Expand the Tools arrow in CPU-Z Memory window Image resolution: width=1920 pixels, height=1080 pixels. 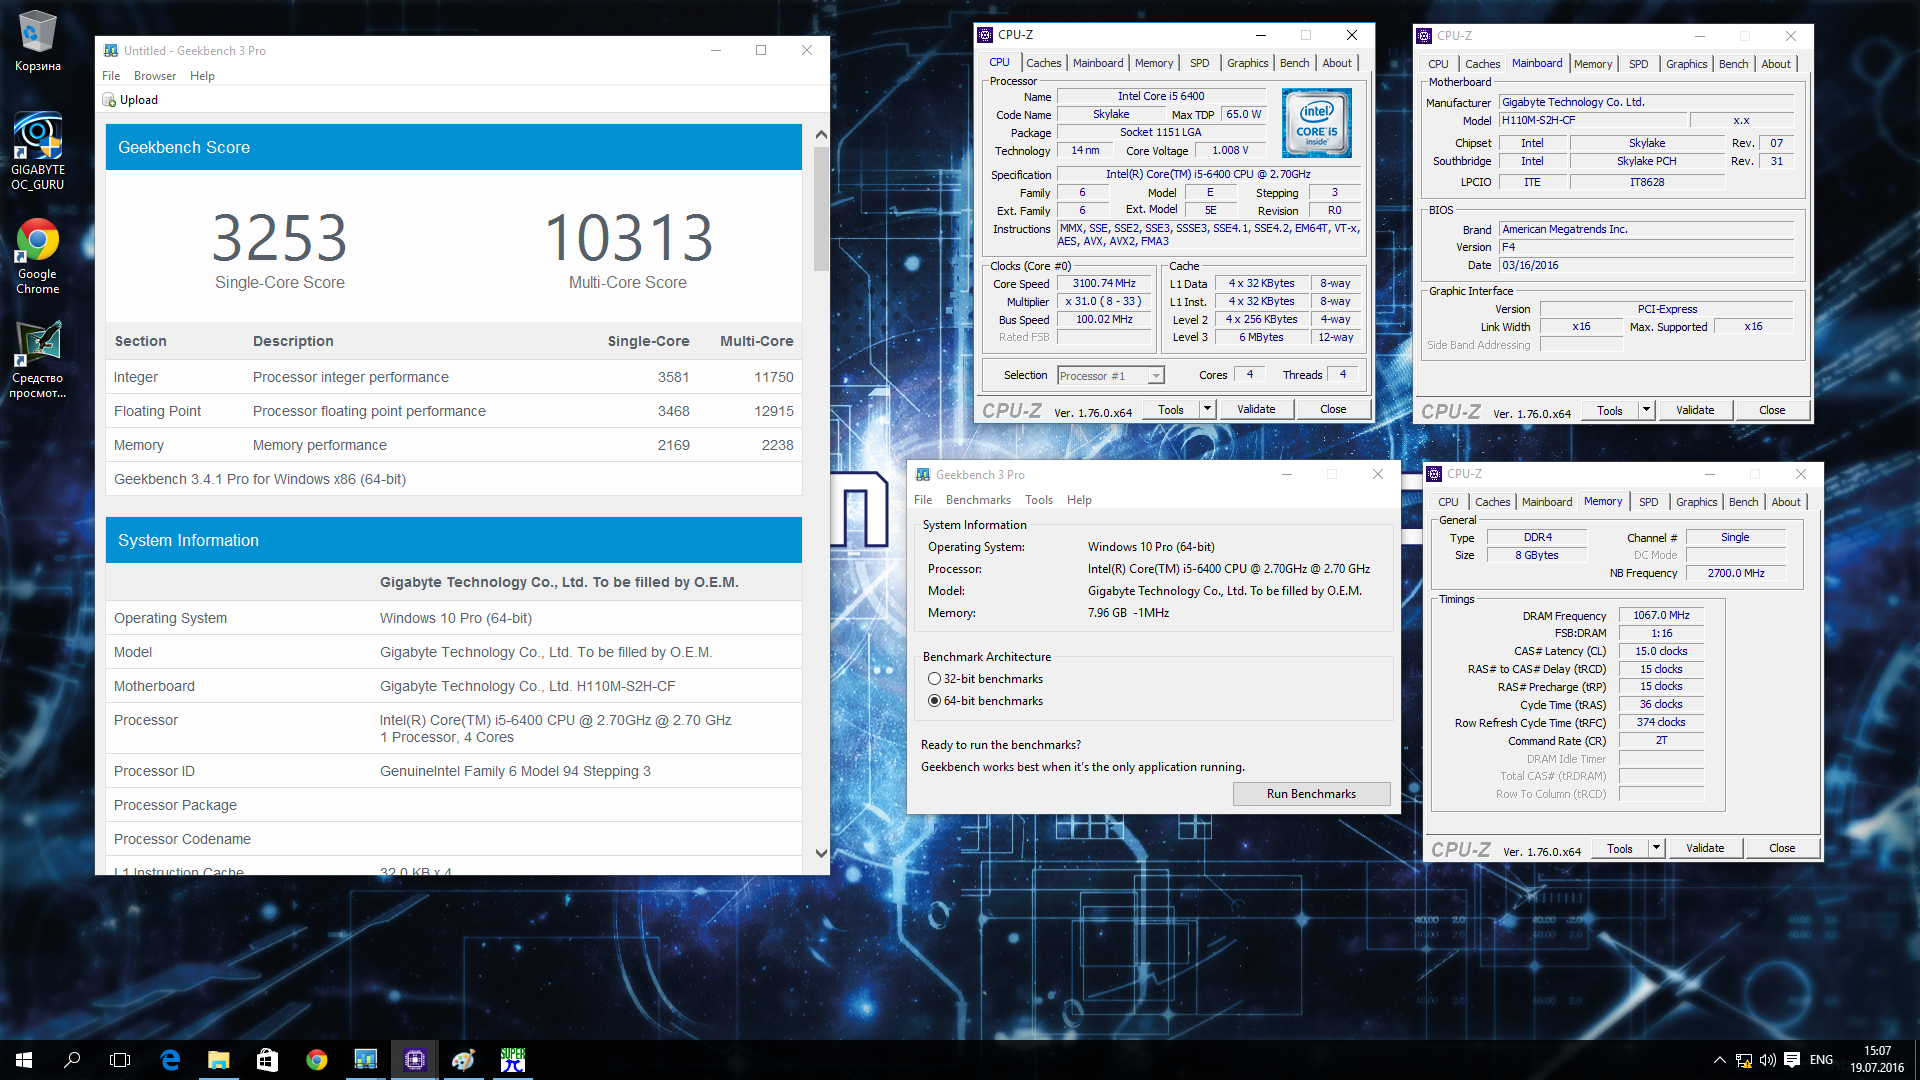[1656, 848]
